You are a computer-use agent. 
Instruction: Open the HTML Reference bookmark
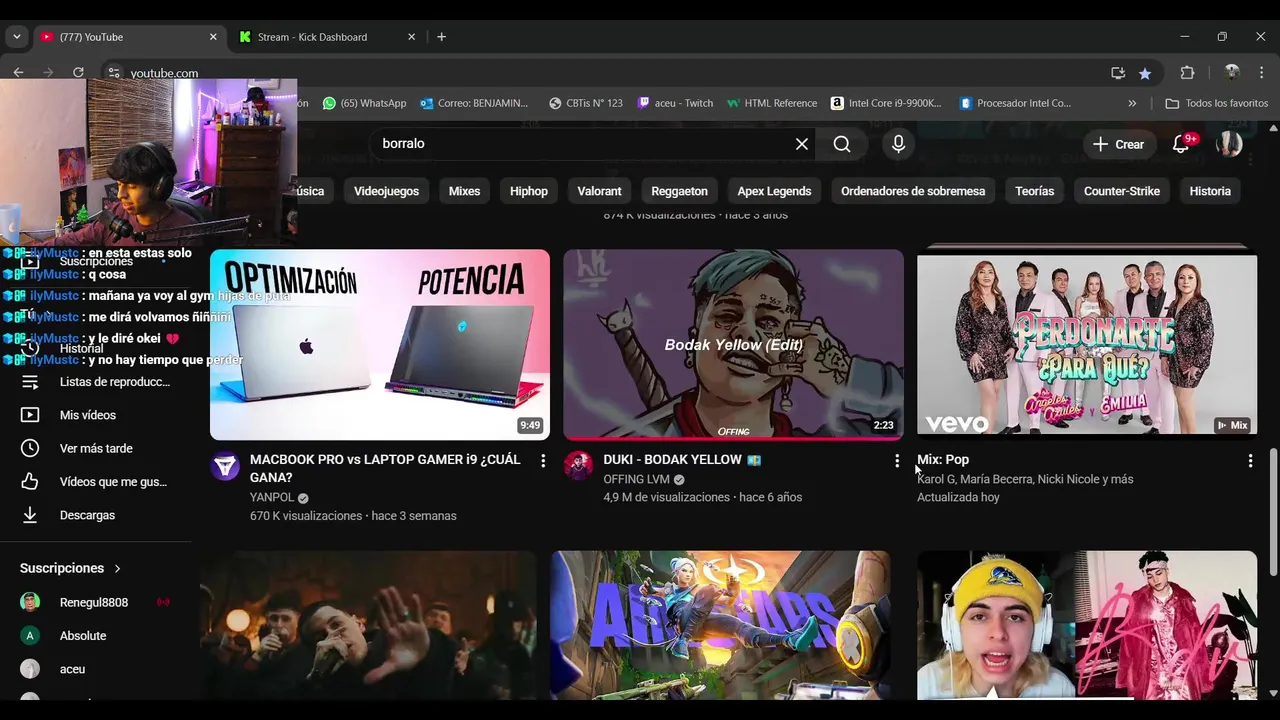pyautogui.click(x=772, y=103)
